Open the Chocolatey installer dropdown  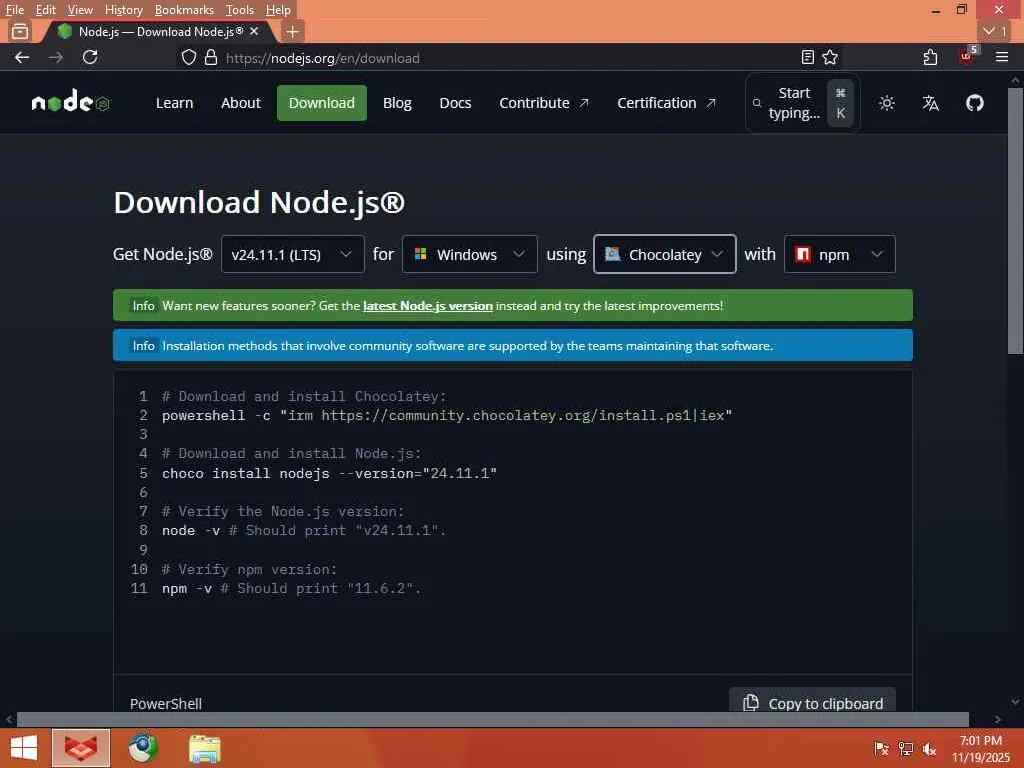pos(665,254)
